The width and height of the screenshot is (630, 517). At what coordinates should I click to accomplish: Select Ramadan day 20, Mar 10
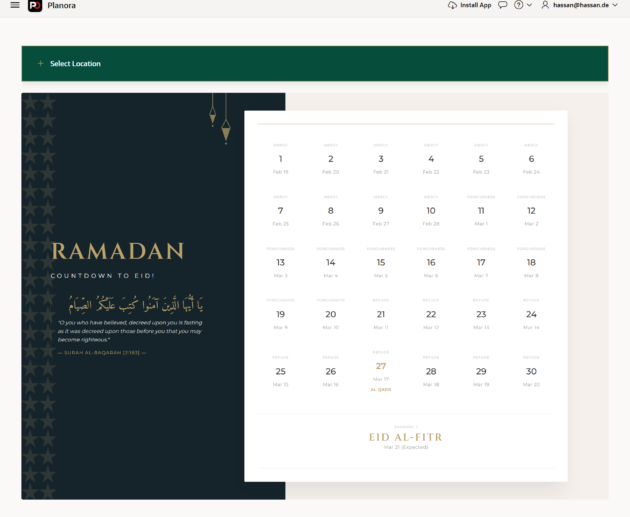(x=331, y=315)
